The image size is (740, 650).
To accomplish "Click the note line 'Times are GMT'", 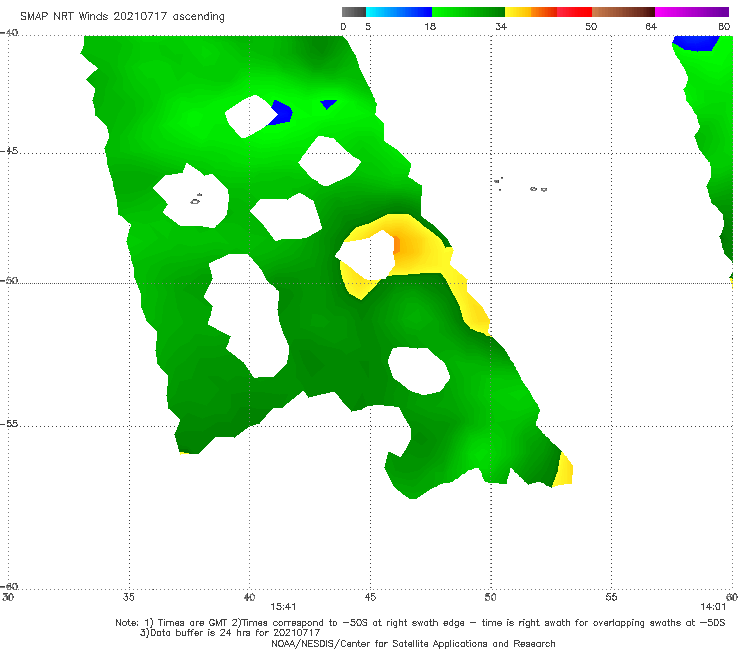I will tap(193, 623).
